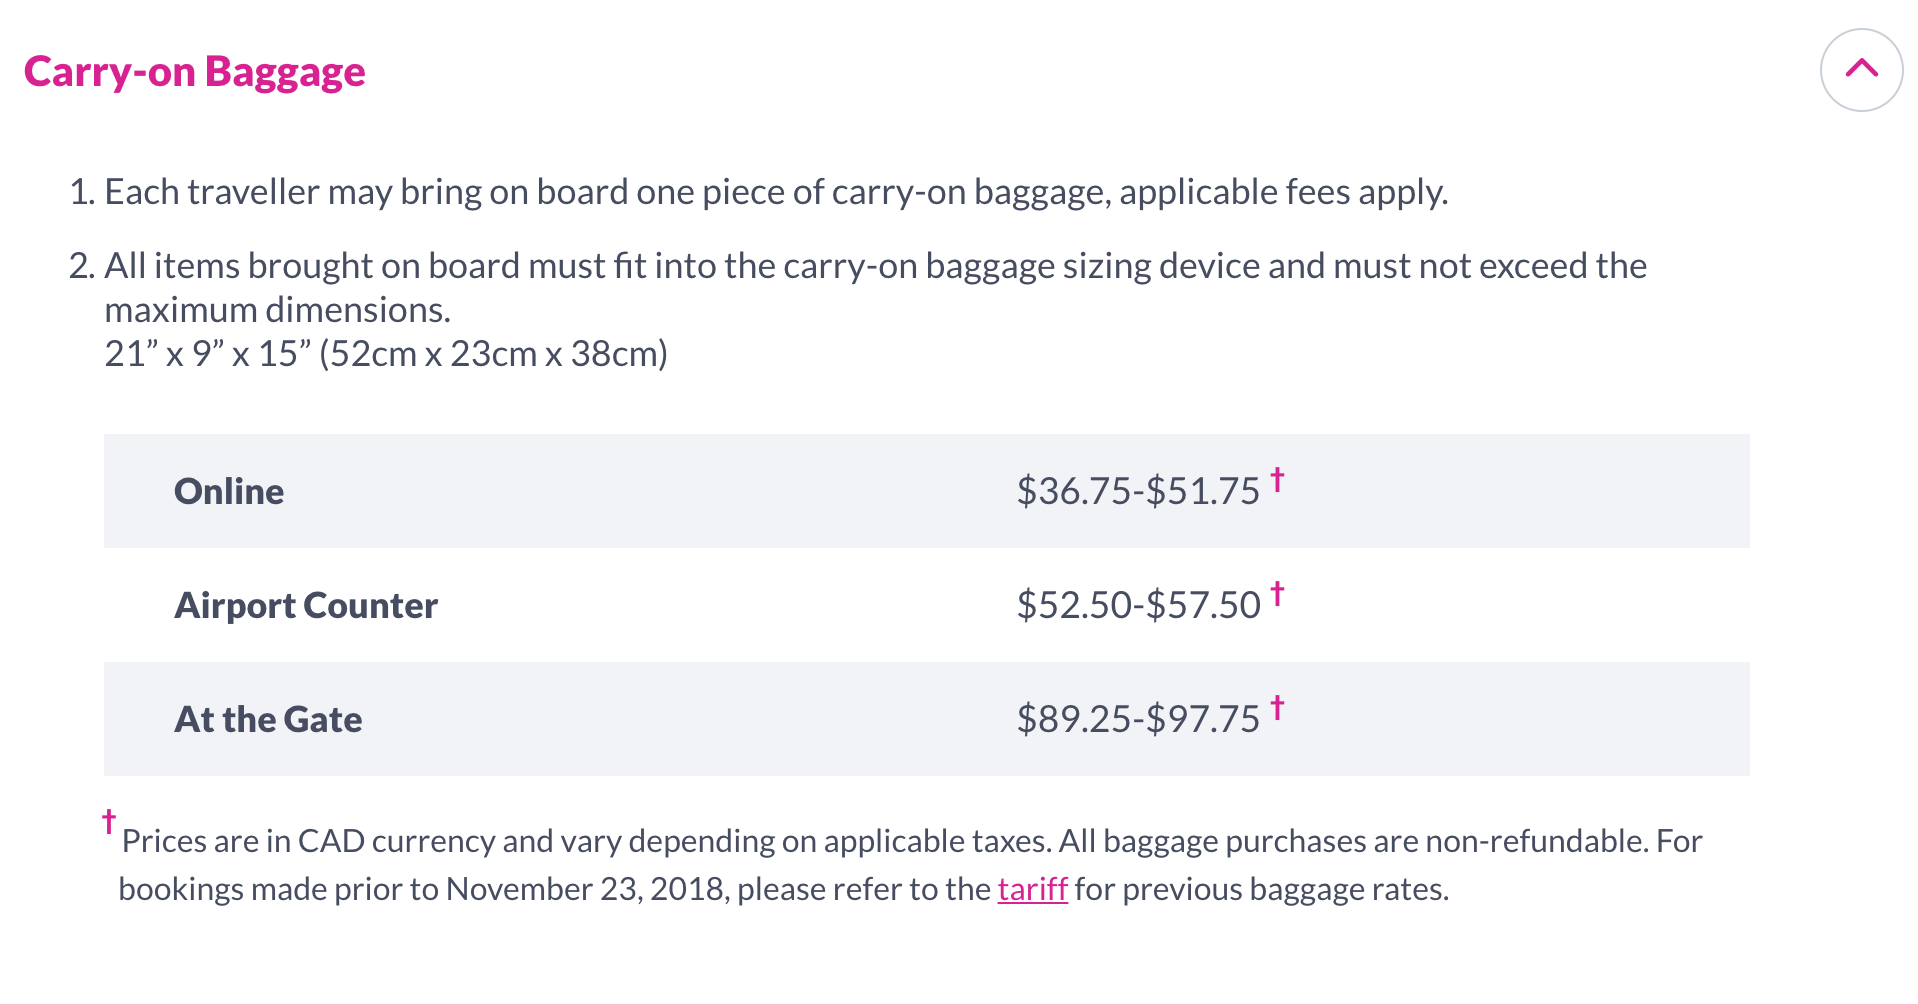Click the $36.75-$51.75 online price
The height and width of the screenshot is (1004, 1918).
coord(1138,491)
